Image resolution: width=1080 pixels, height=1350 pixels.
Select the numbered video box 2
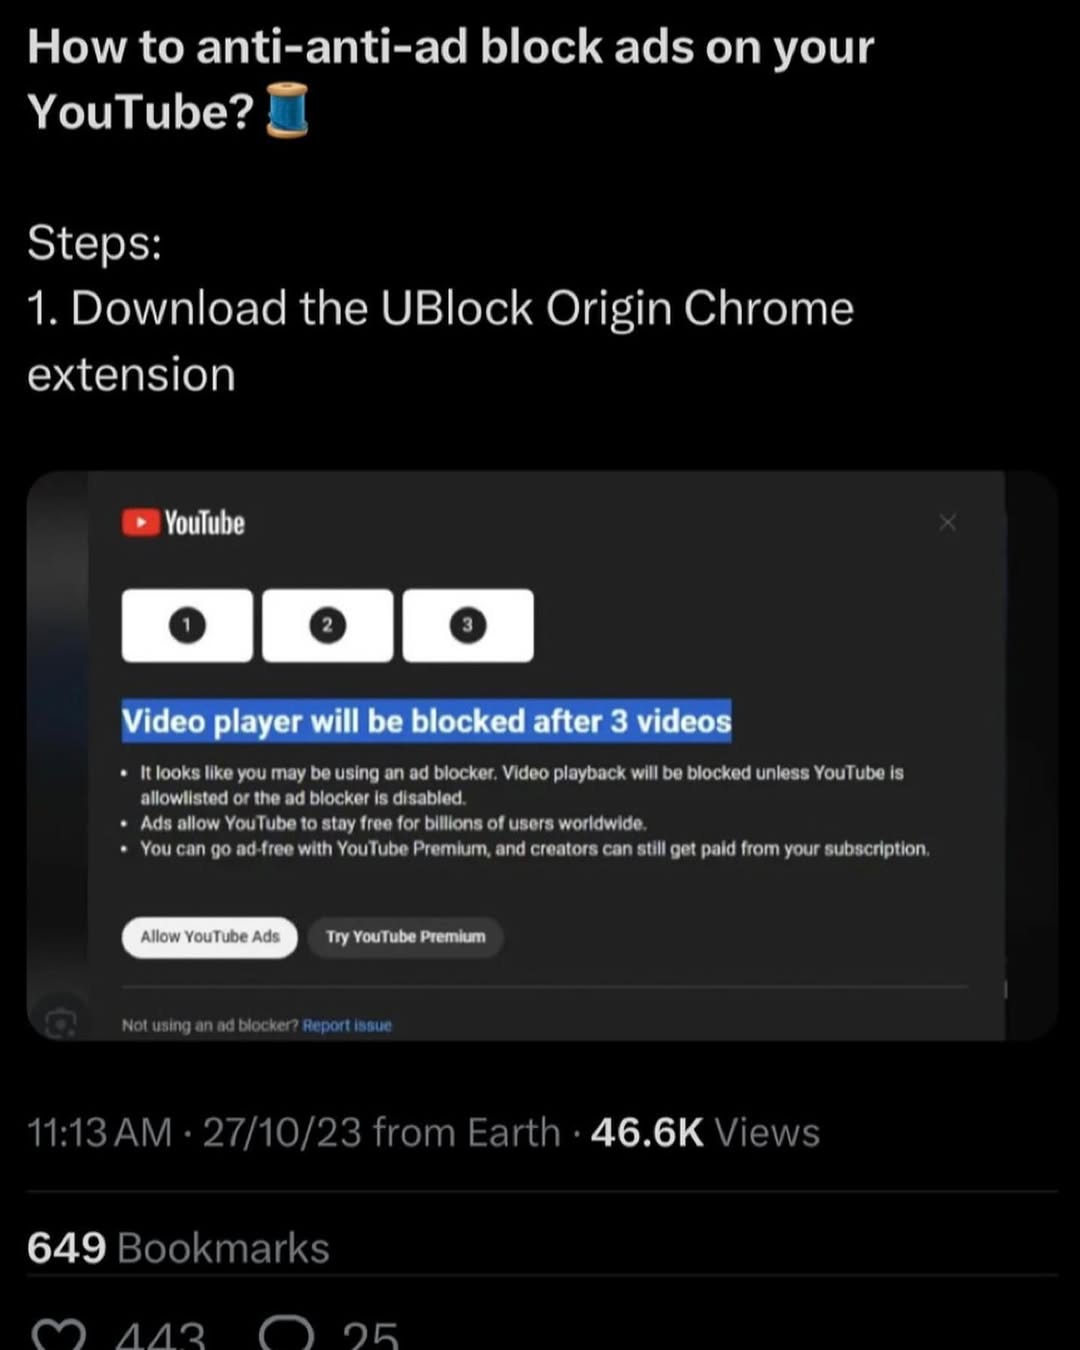327,626
